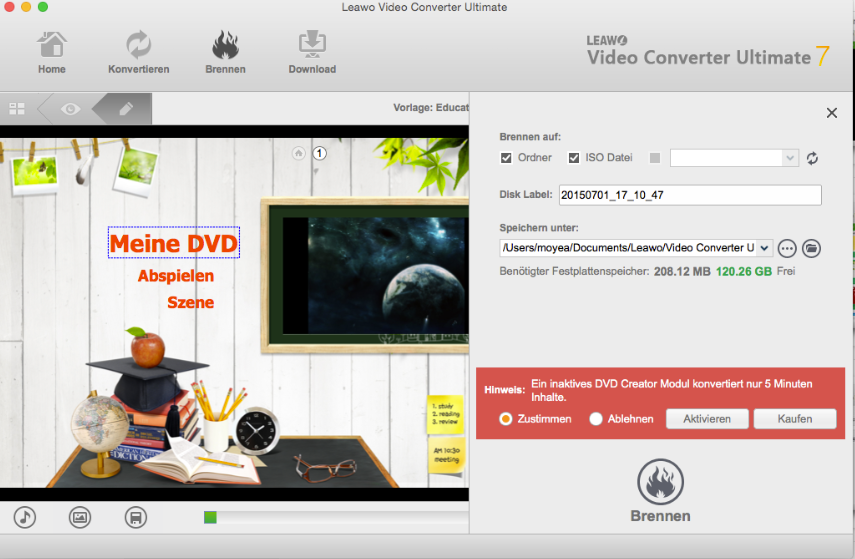855x559 pixels.
Task: Close the burn settings panel
Action: (832, 113)
